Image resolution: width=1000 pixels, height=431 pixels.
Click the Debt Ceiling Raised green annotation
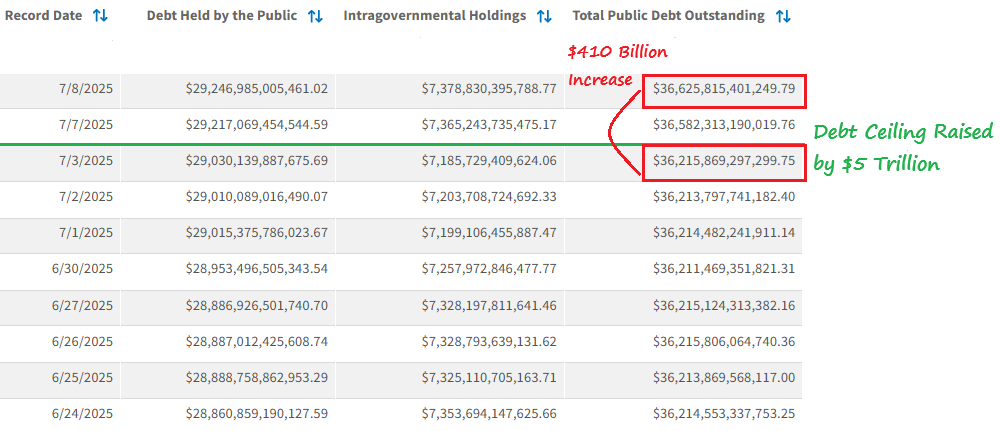pyautogui.click(x=903, y=148)
